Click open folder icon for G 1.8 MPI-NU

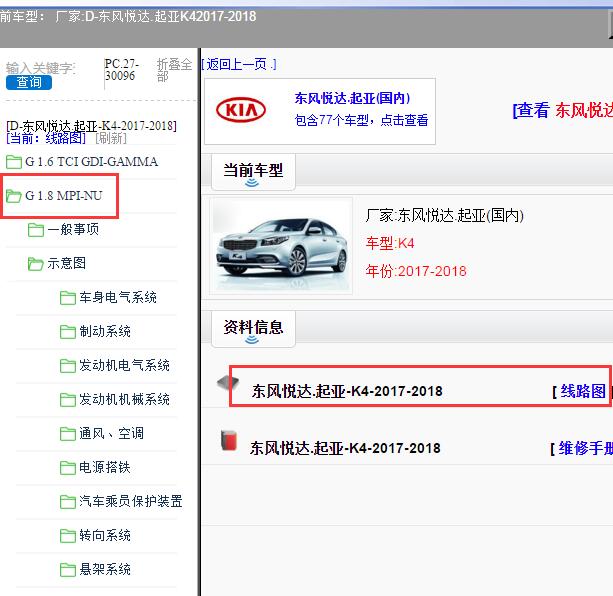(14, 195)
